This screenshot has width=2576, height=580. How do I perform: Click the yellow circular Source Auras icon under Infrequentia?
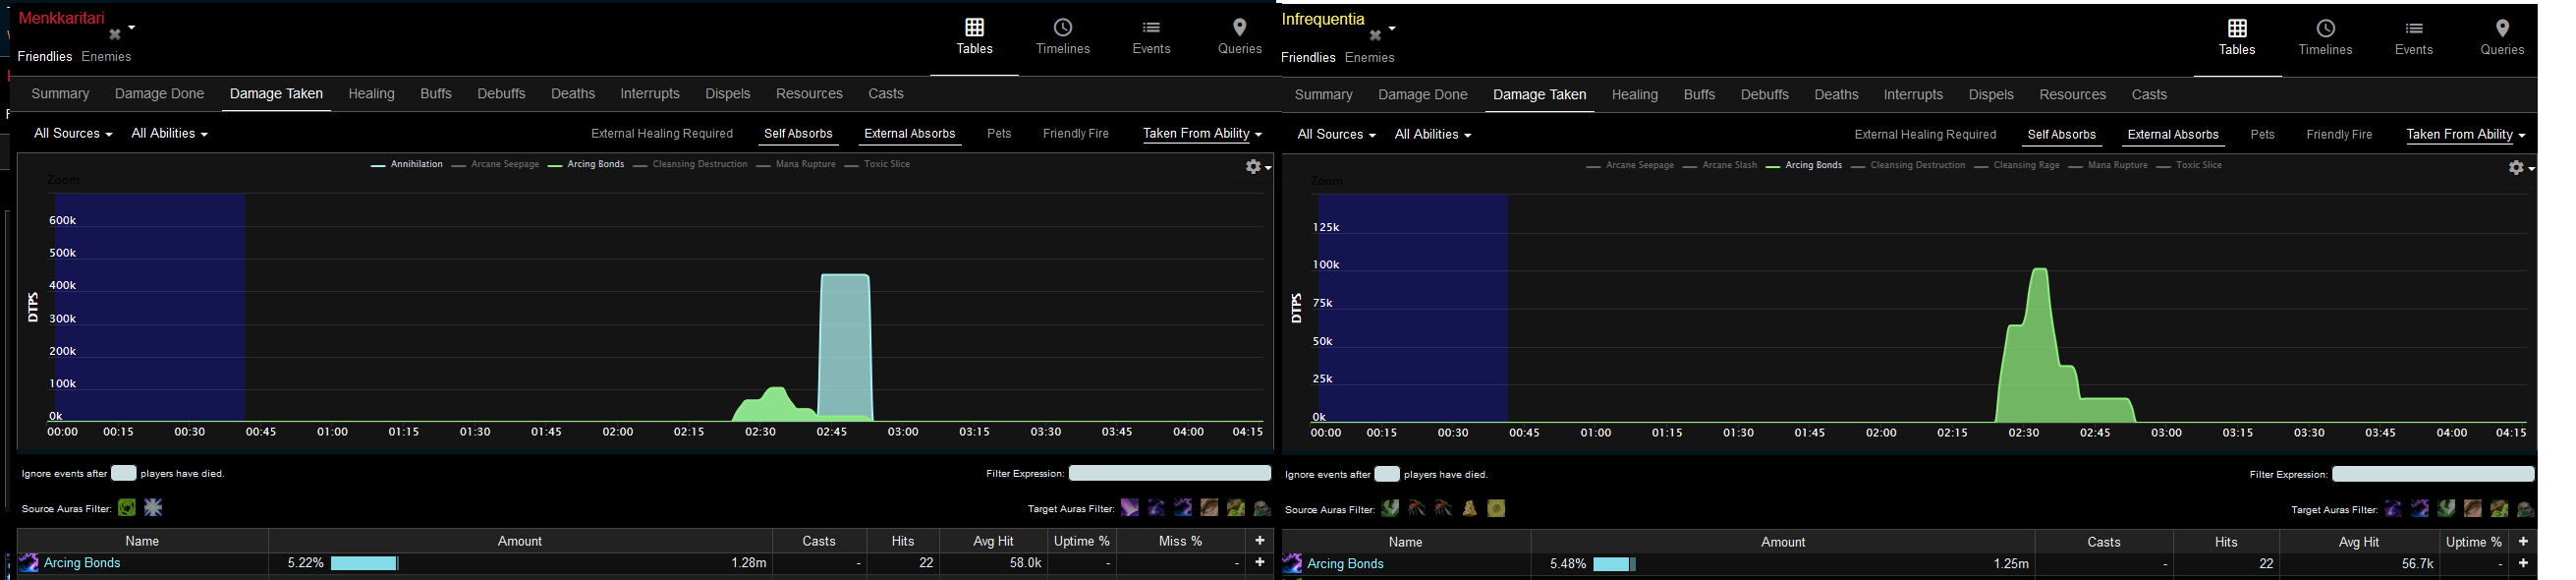pos(1496,509)
